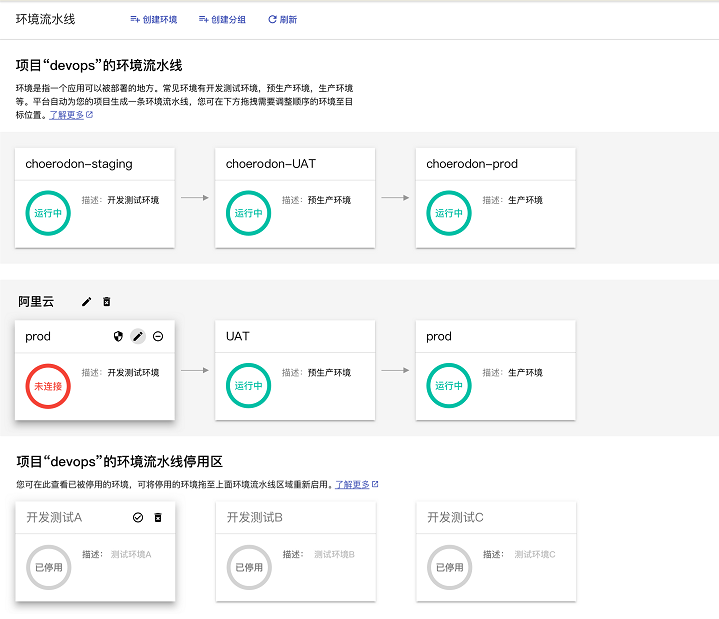The height and width of the screenshot is (619, 719).
Task: Re-enable 开发测试A with the checkmark icon
Action: coord(138,517)
